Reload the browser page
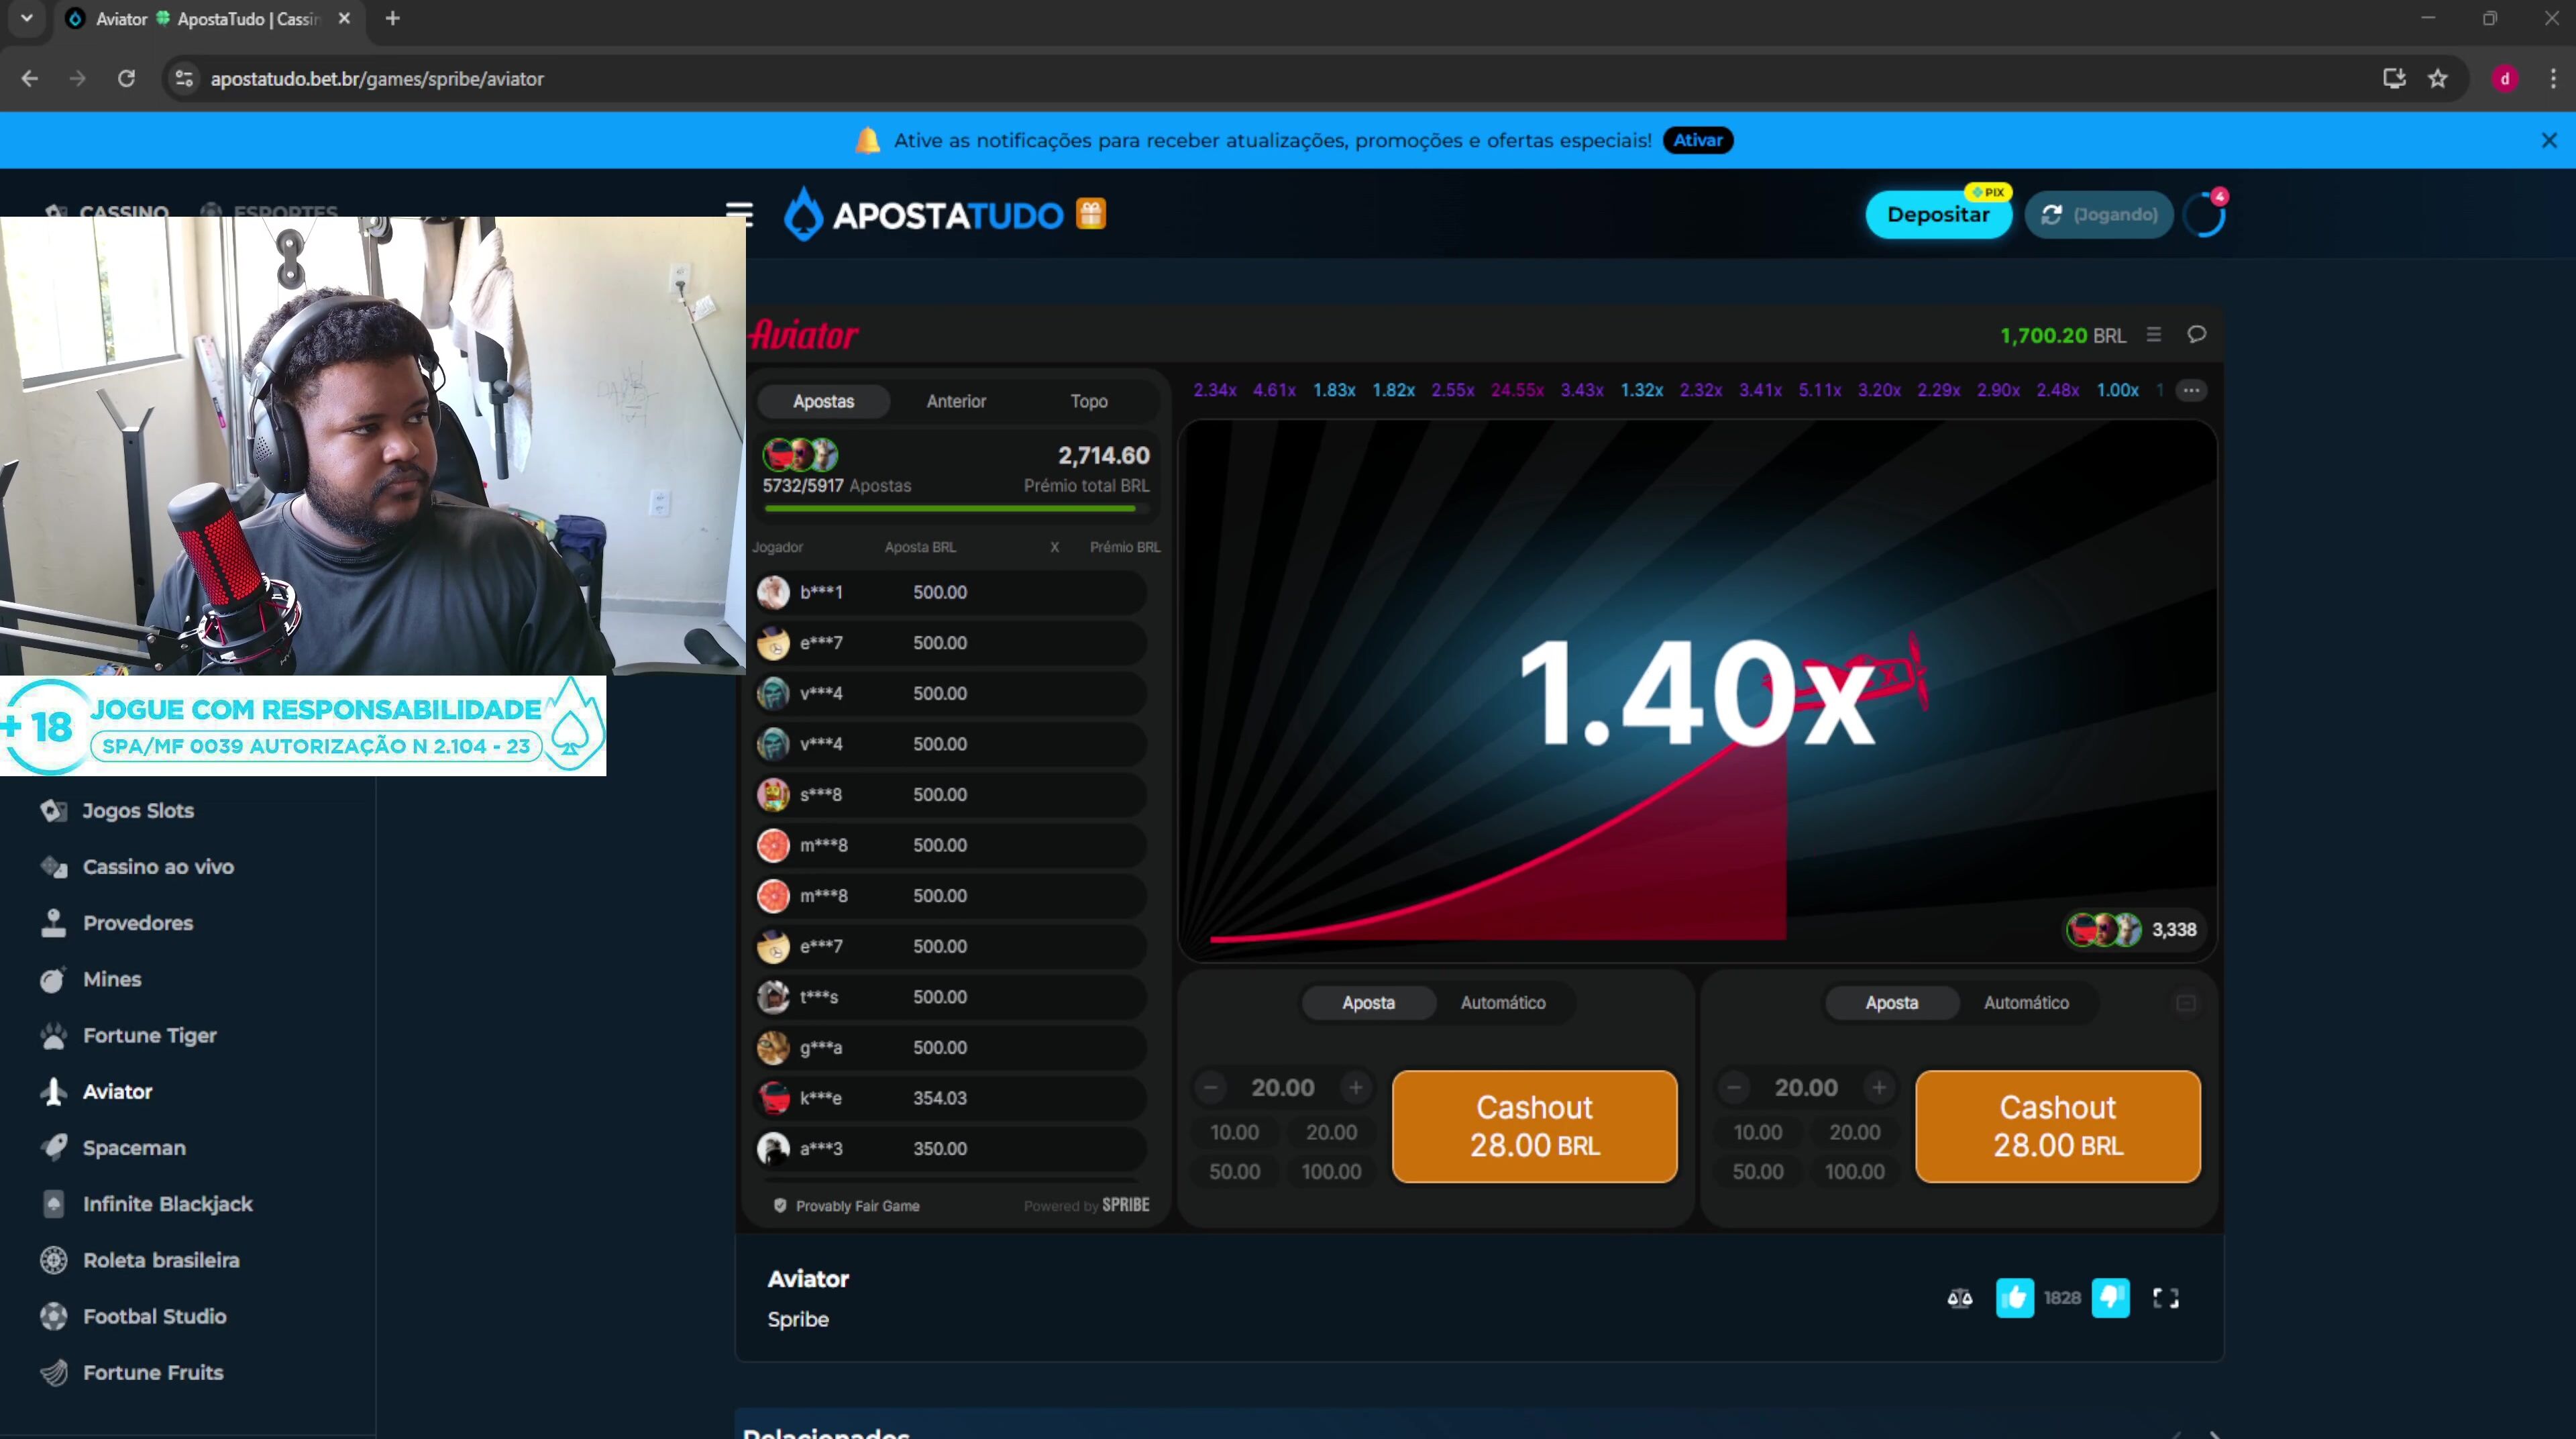This screenshot has width=2576, height=1439. click(126, 78)
